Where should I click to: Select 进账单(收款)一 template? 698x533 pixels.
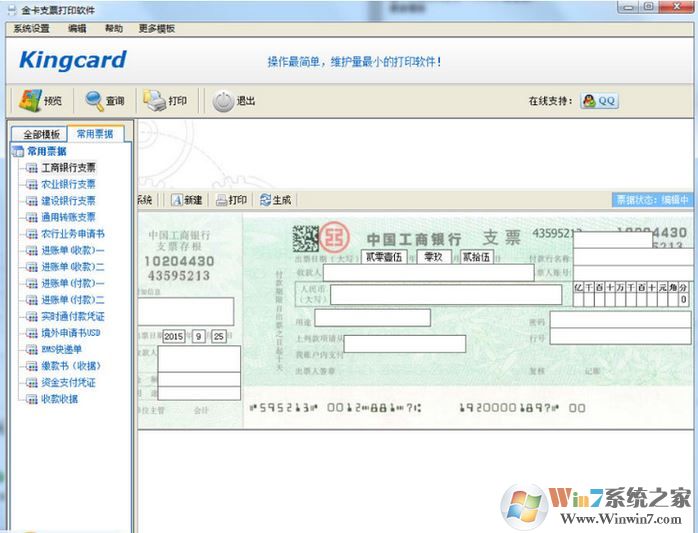coord(73,250)
